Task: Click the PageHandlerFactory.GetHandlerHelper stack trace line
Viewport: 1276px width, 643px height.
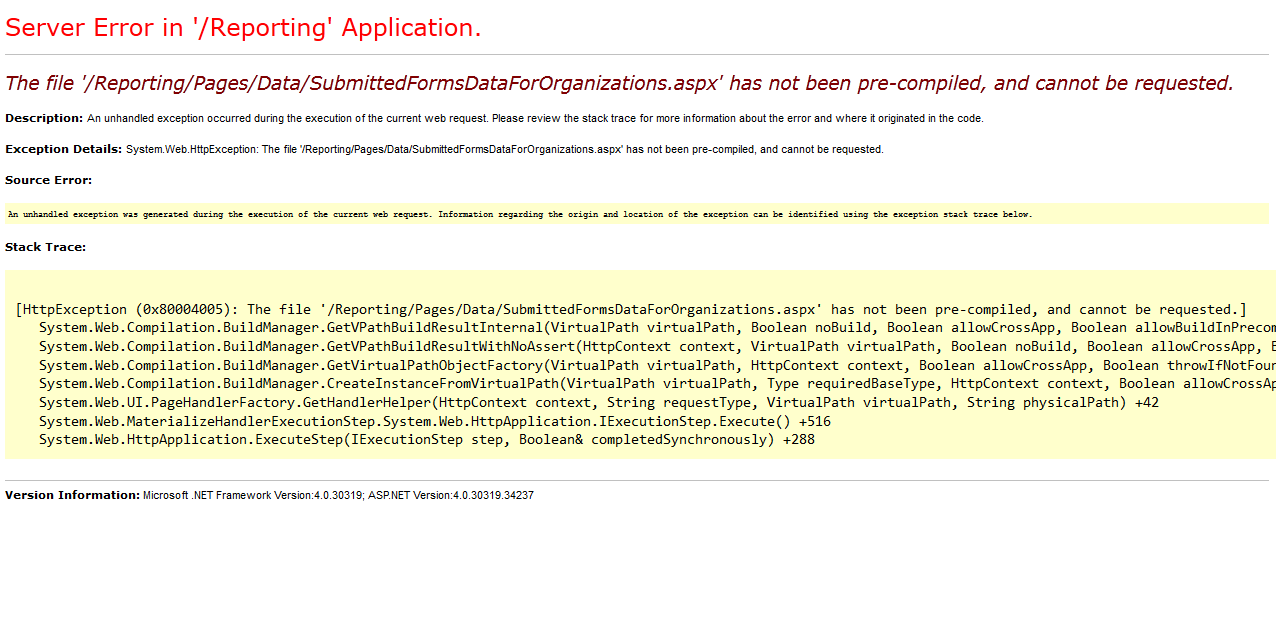Action: point(598,402)
